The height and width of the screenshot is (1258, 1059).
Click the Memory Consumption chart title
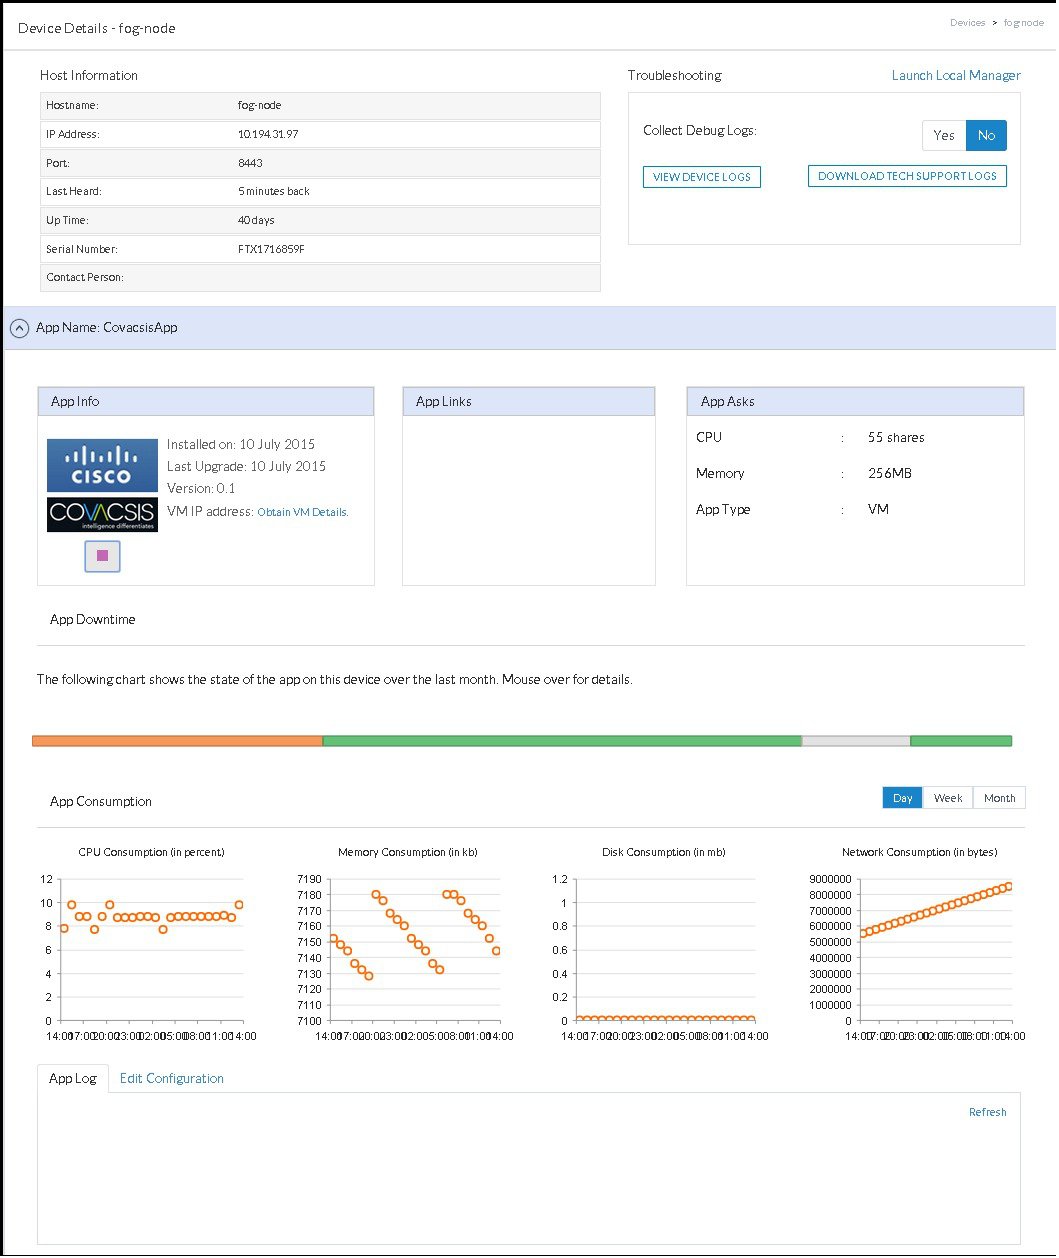(408, 852)
